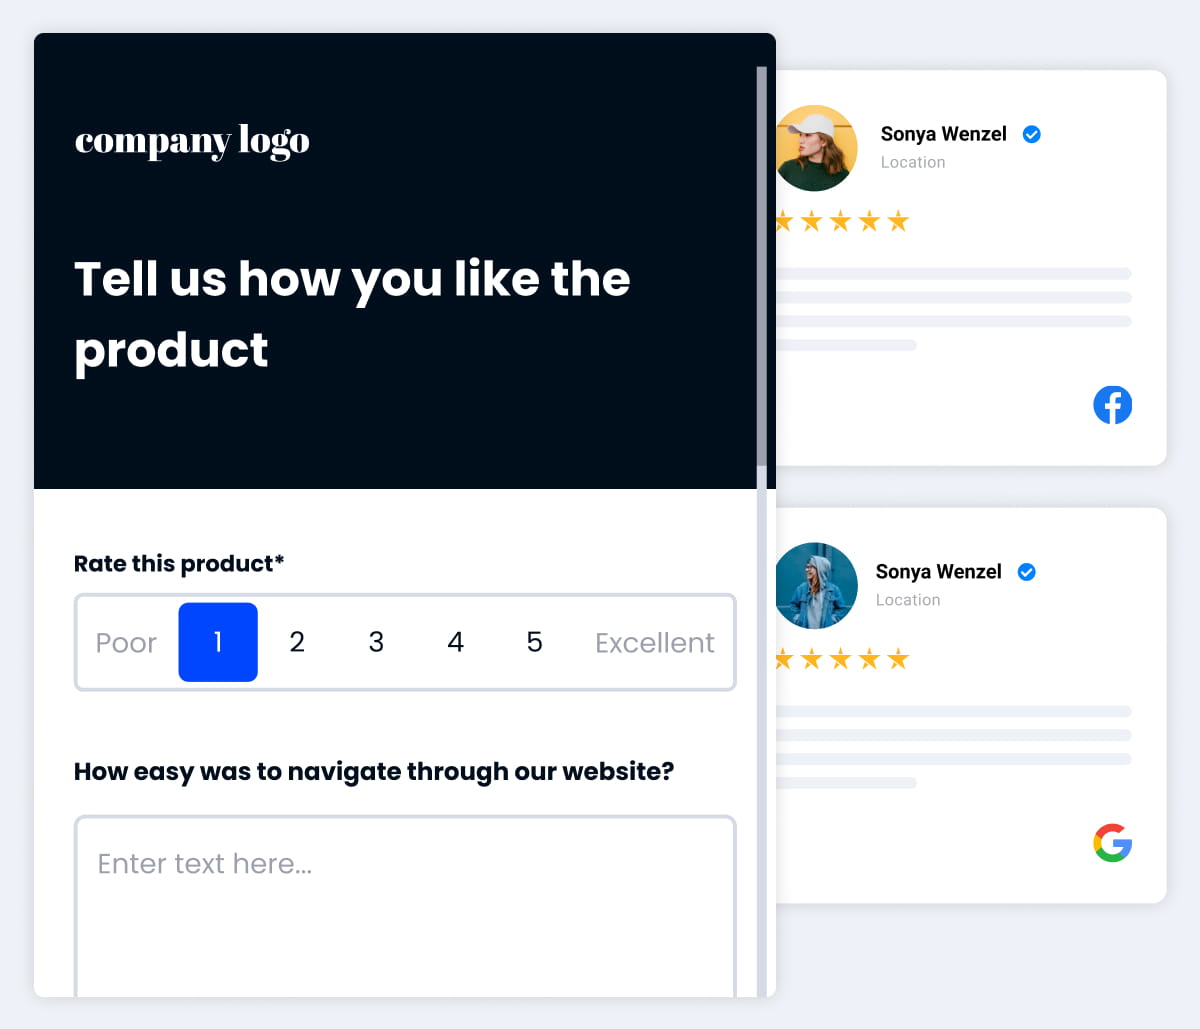The image size is (1200, 1029).
Task: Select rating 4
Action: coord(456,642)
